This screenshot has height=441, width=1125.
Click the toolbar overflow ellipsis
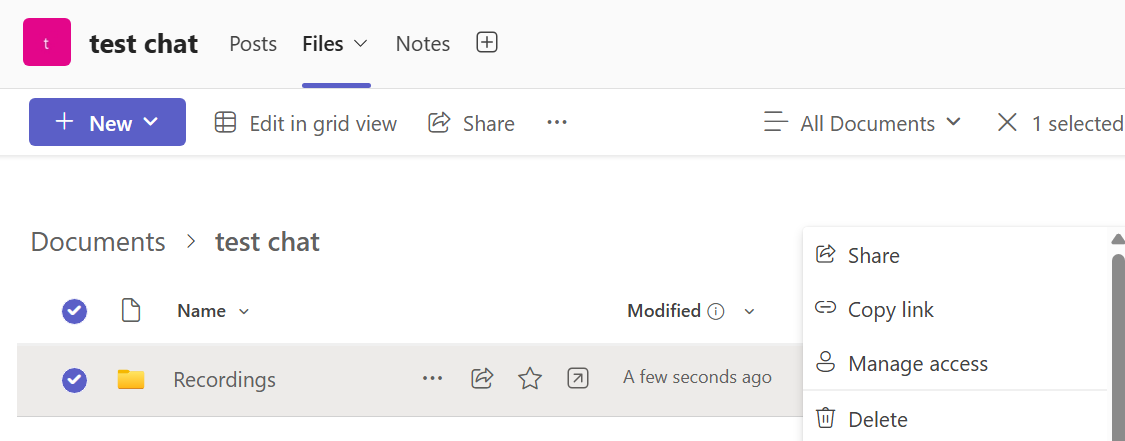pyautogui.click(x=557, y=123)
